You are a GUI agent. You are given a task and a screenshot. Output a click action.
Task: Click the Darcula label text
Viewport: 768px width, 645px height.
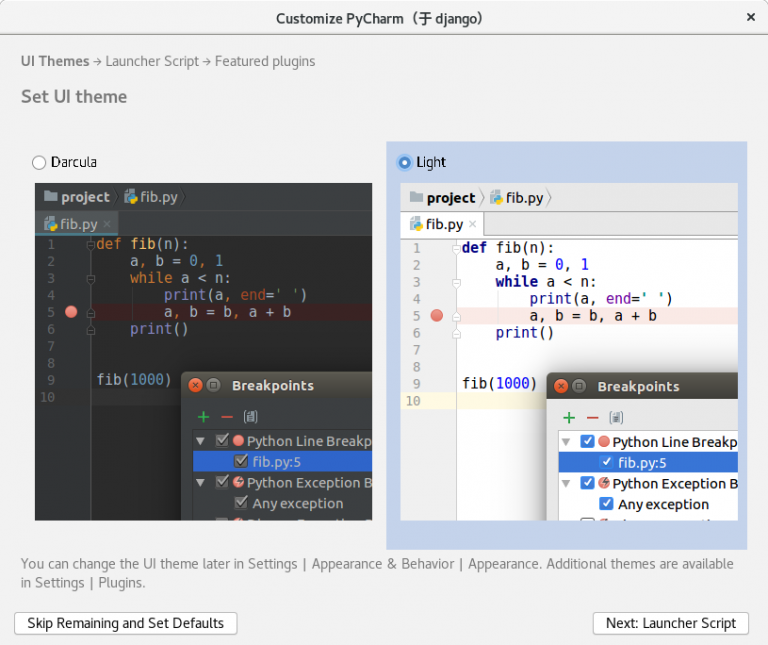click(x=74, y=162)
